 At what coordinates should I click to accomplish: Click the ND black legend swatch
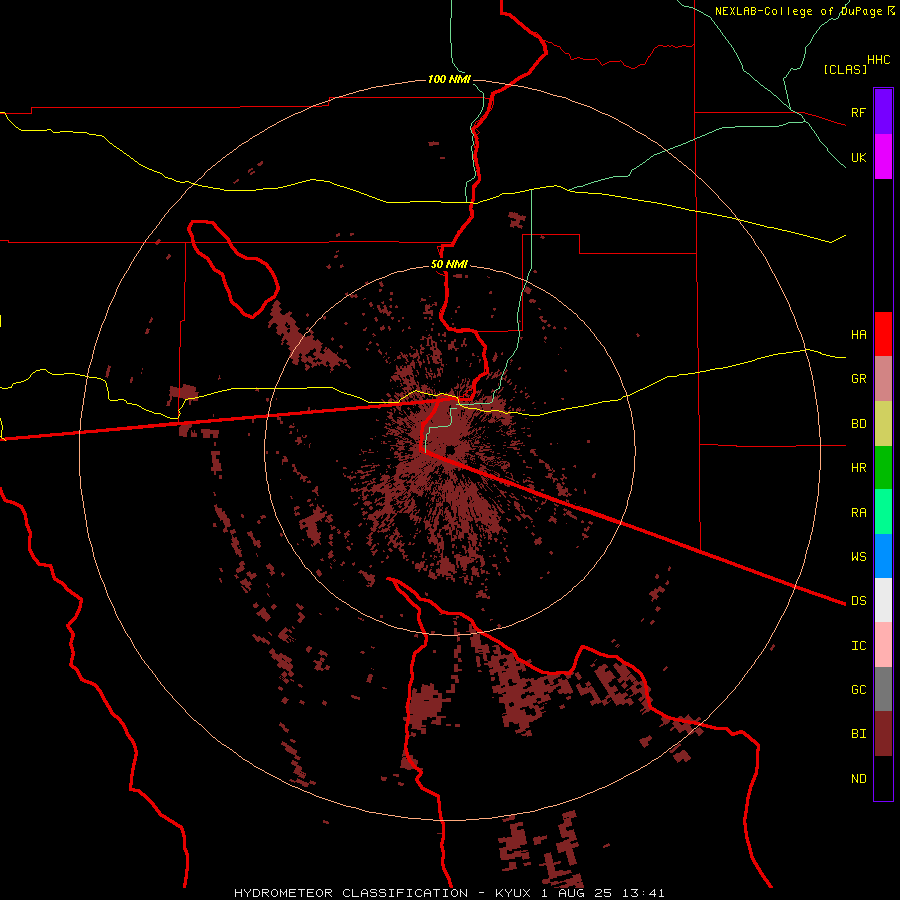pos(883,778)
